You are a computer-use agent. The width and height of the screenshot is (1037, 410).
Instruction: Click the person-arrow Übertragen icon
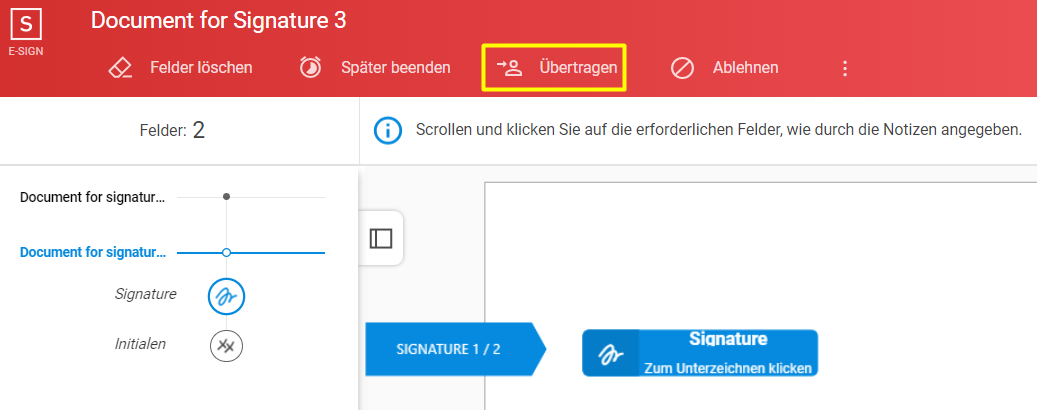point(510,67)
